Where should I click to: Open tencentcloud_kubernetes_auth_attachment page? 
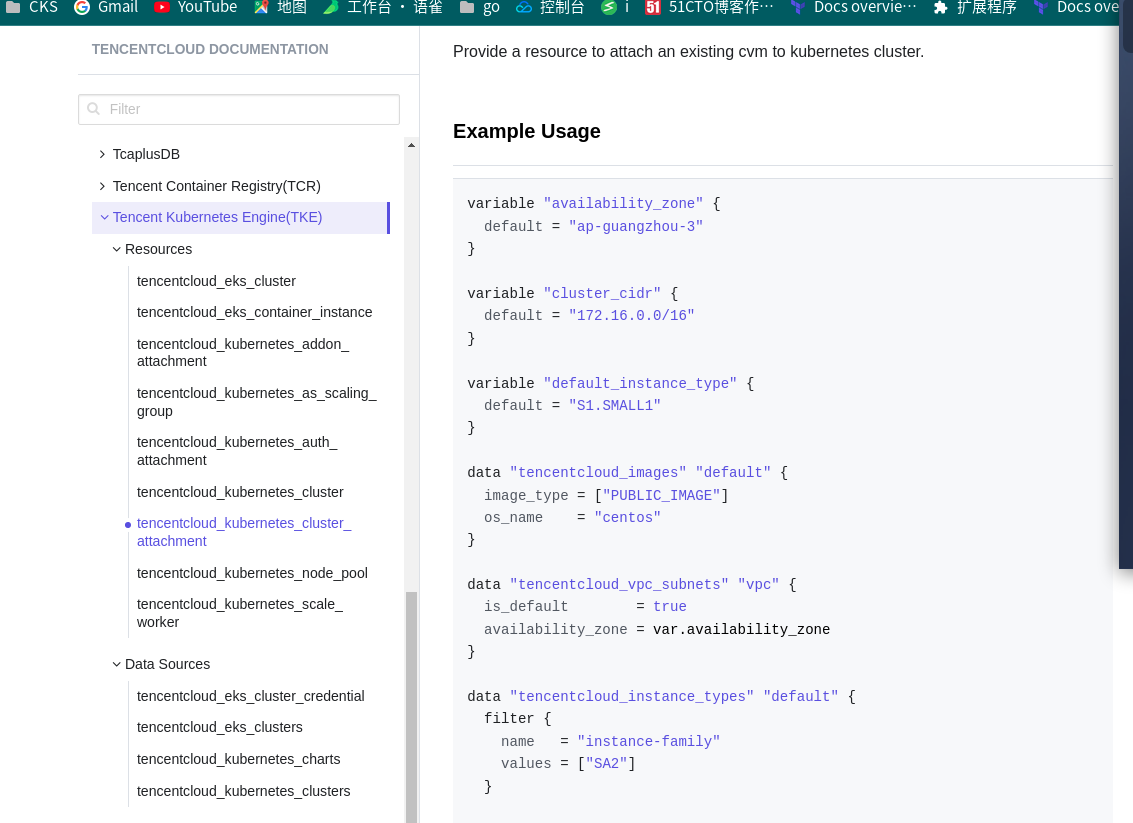point(237,451)
